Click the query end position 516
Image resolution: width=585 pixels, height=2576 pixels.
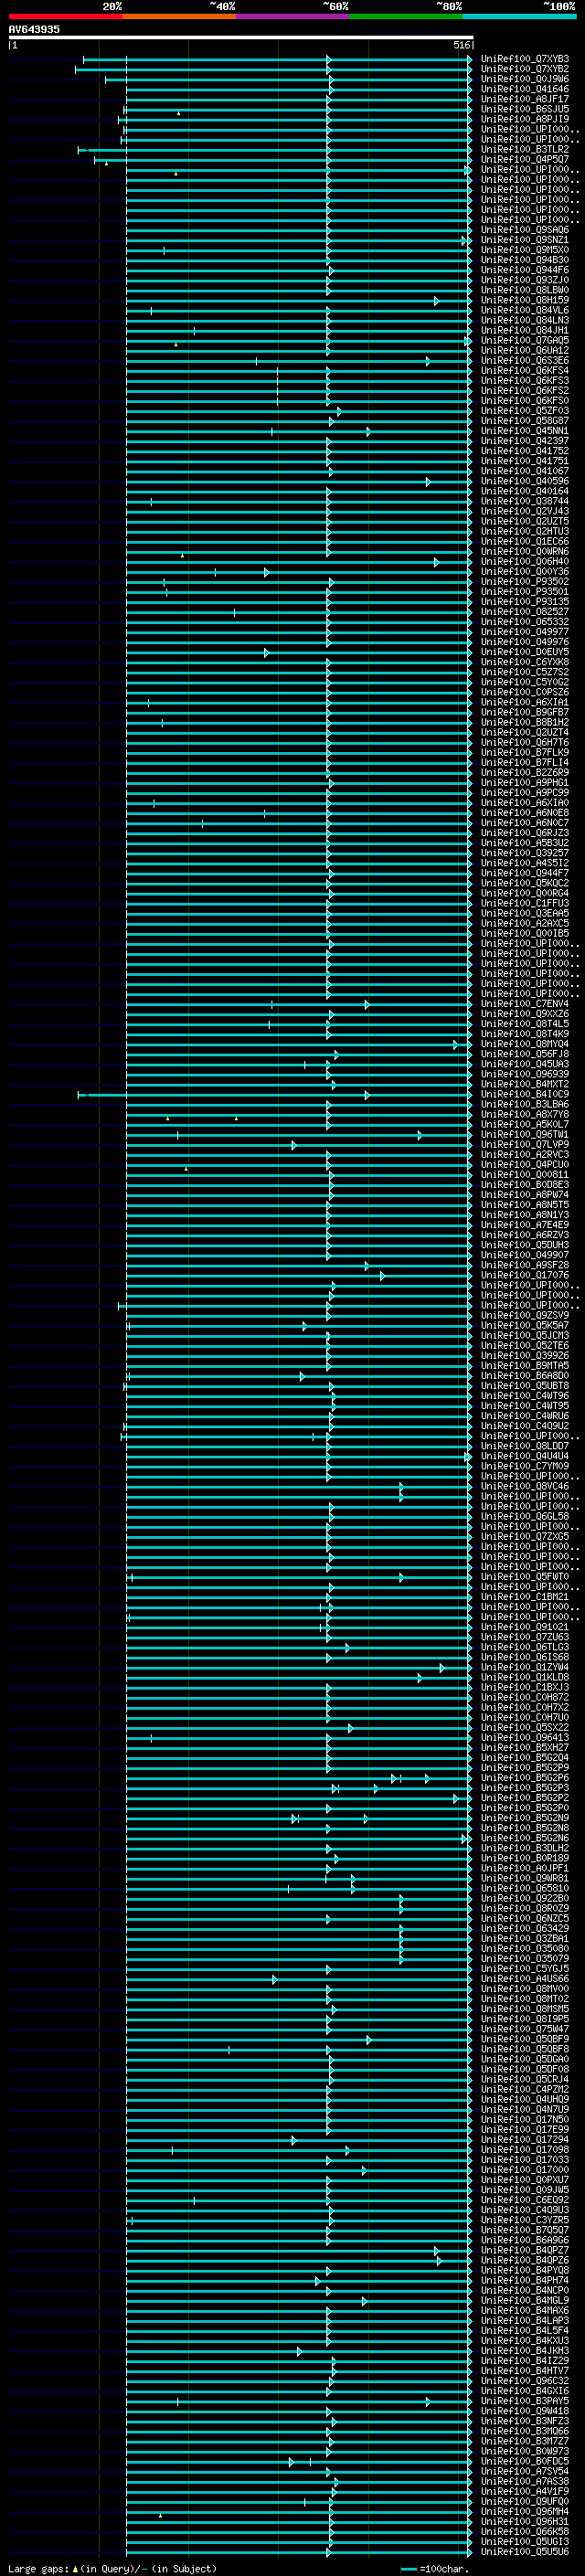(x=461, y=45)
